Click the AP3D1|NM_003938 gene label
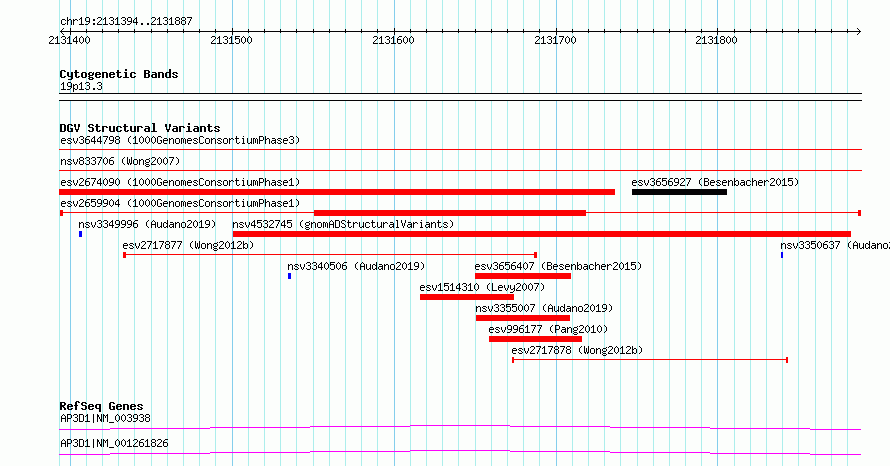The height and width of the screenshot is (466, 890). (x=106, y=418)
